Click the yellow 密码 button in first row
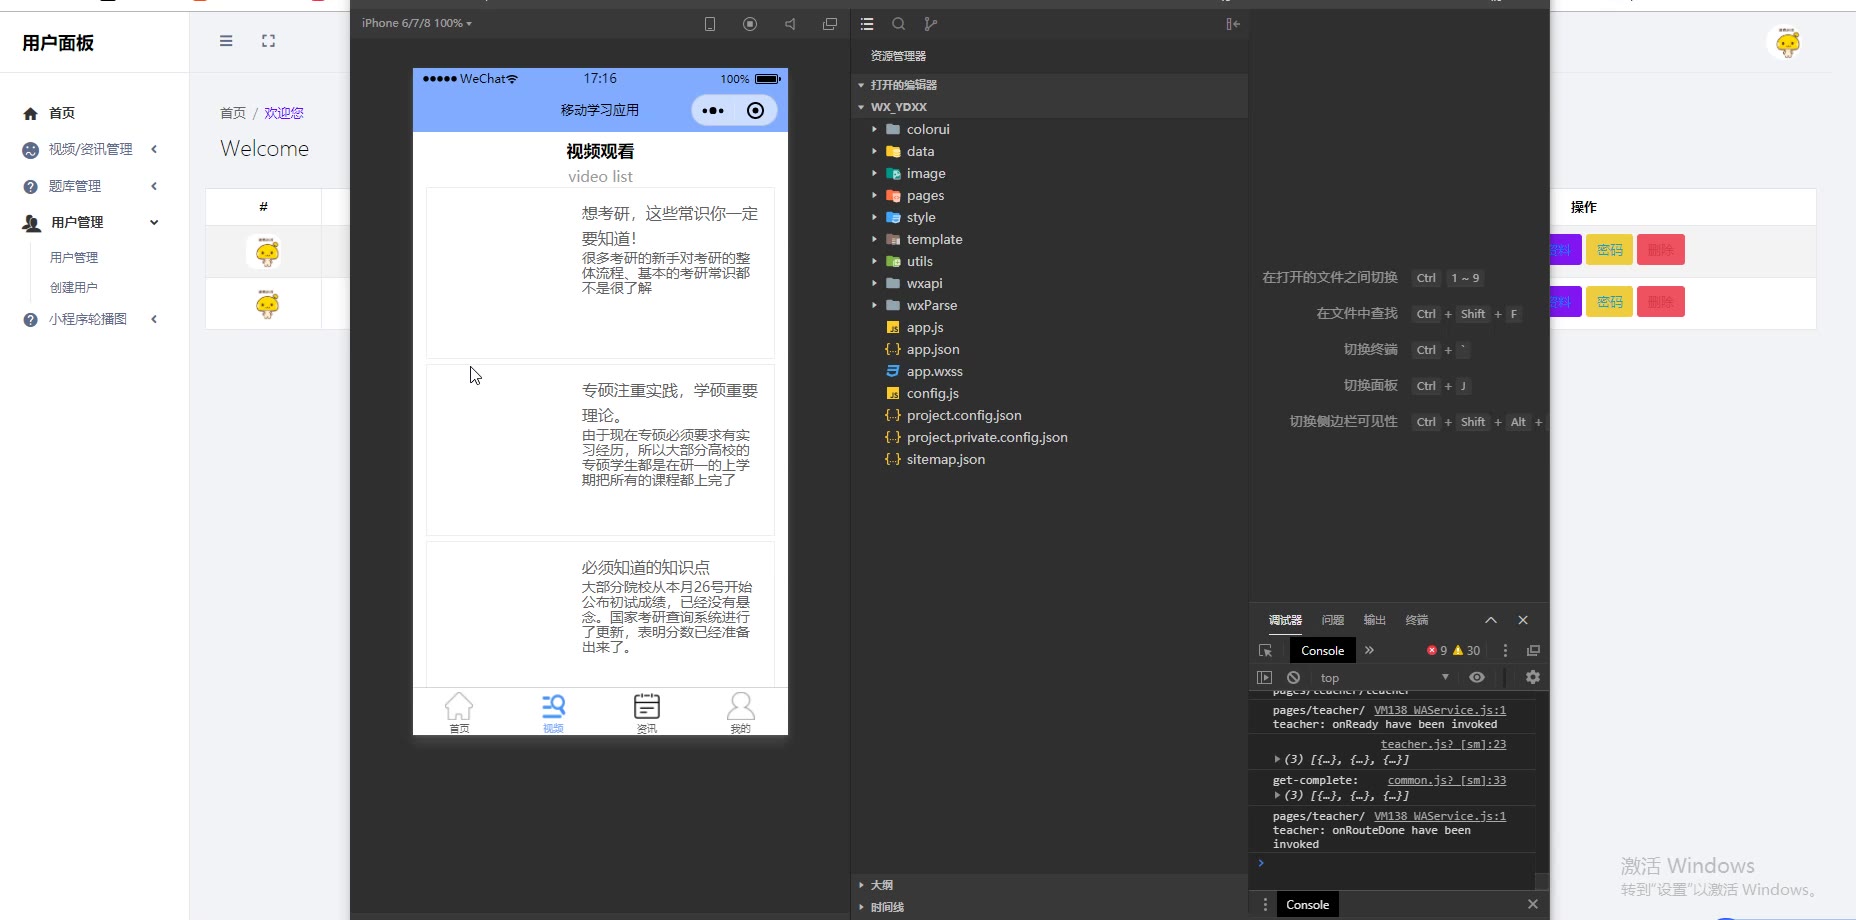This screenshot has width=1856, height=920. [1610, 250]
